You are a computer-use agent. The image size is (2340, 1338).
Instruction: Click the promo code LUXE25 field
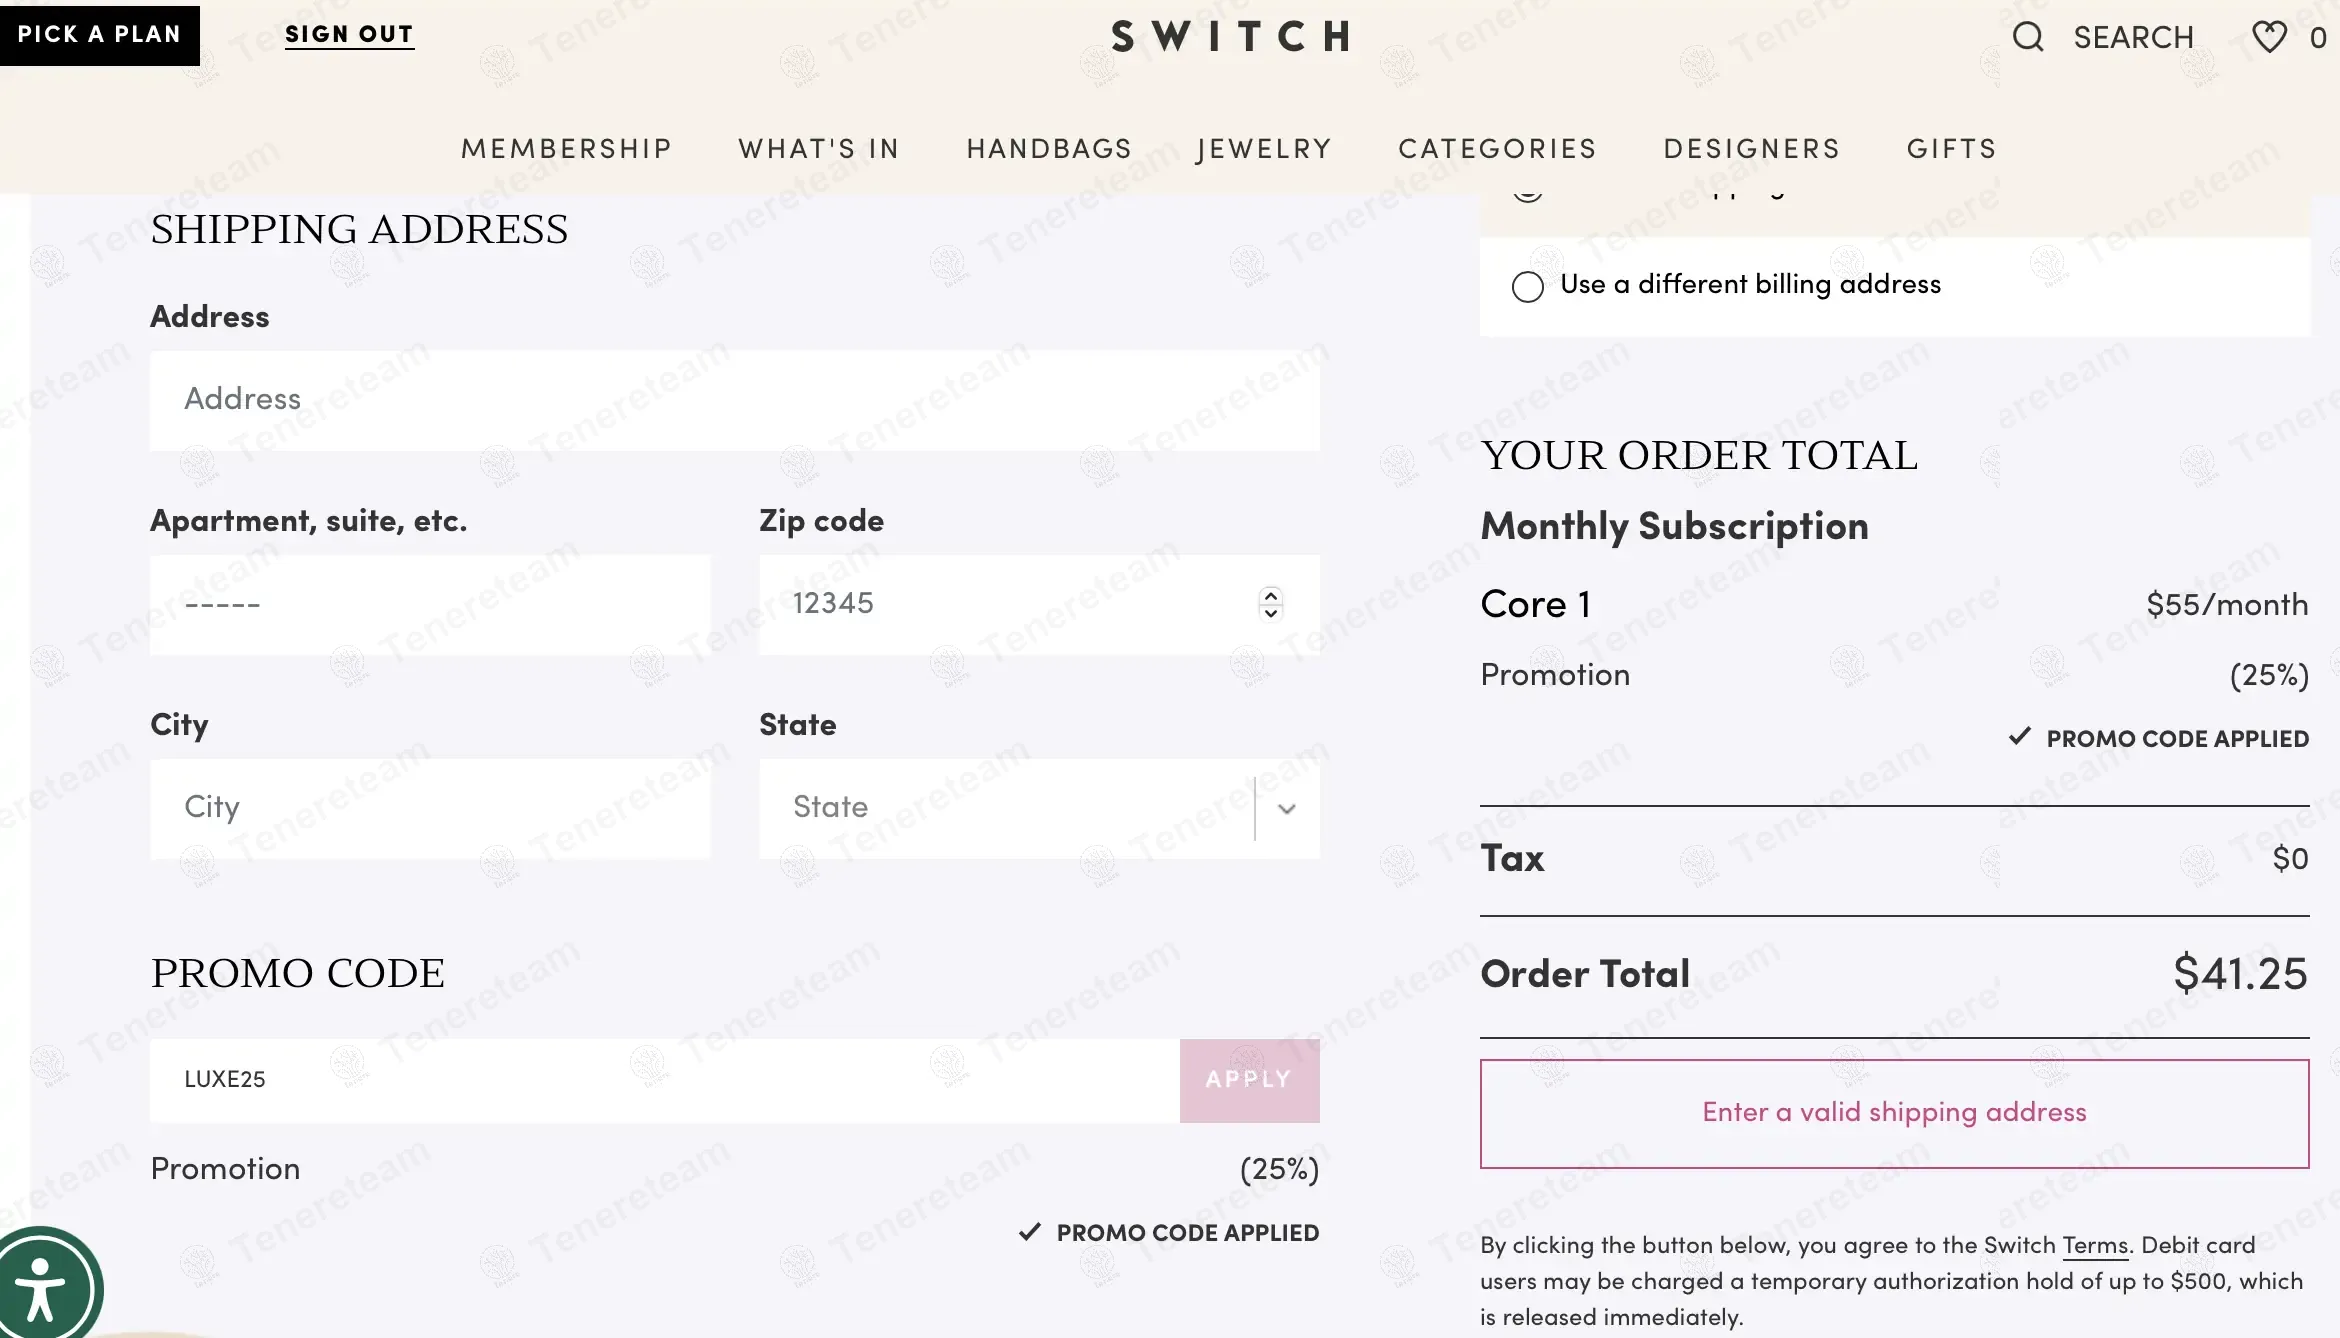click(x=664, y=1080)
